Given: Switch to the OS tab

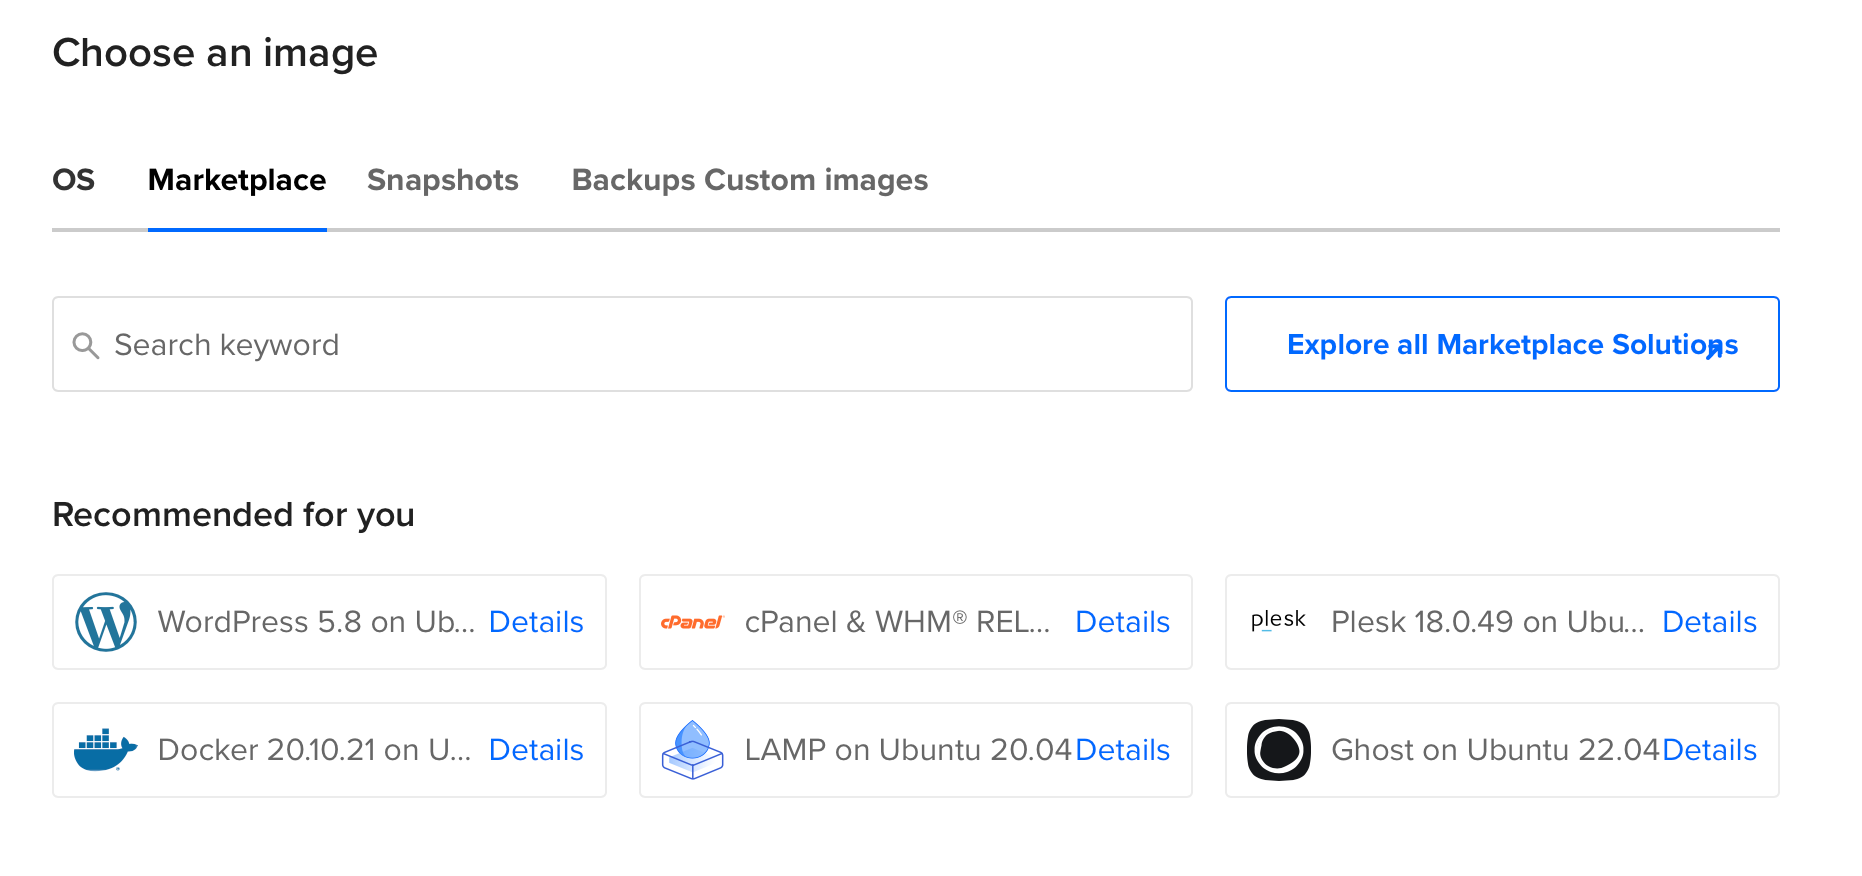Looking at the screenshot, I should coord(73,180).
